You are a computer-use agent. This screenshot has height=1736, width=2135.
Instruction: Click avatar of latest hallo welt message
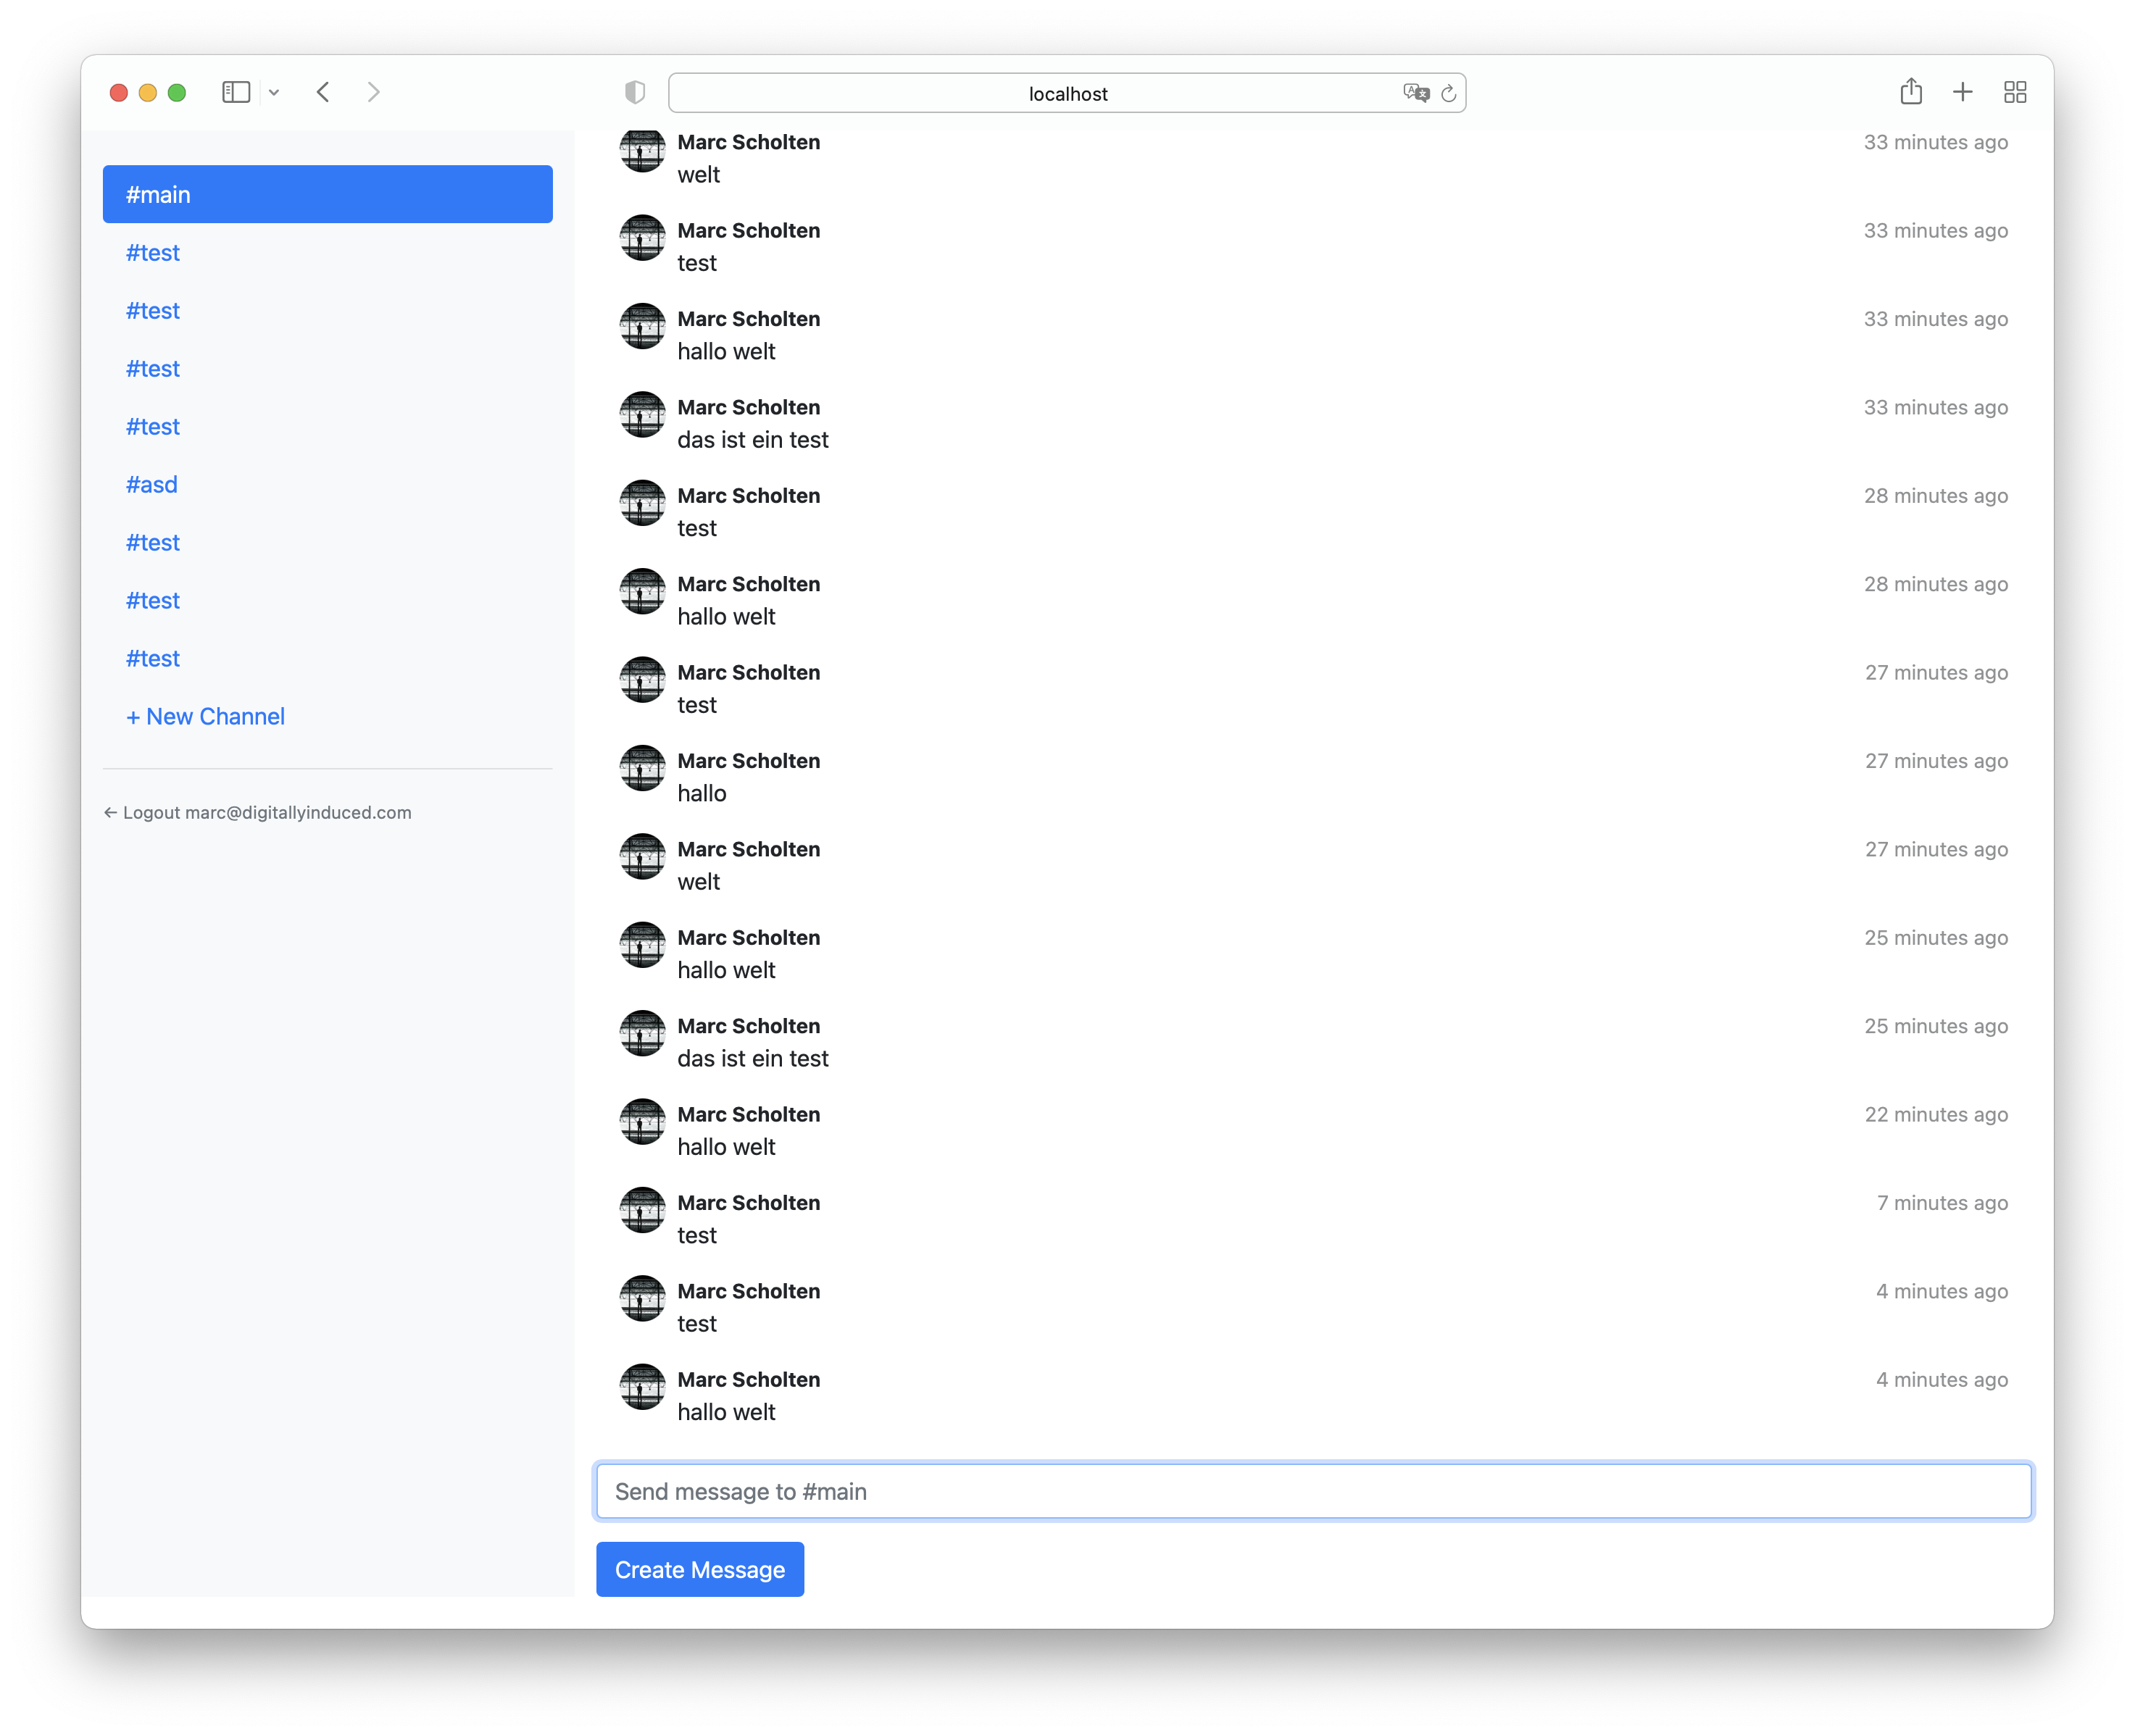[x=642, y=1387]
